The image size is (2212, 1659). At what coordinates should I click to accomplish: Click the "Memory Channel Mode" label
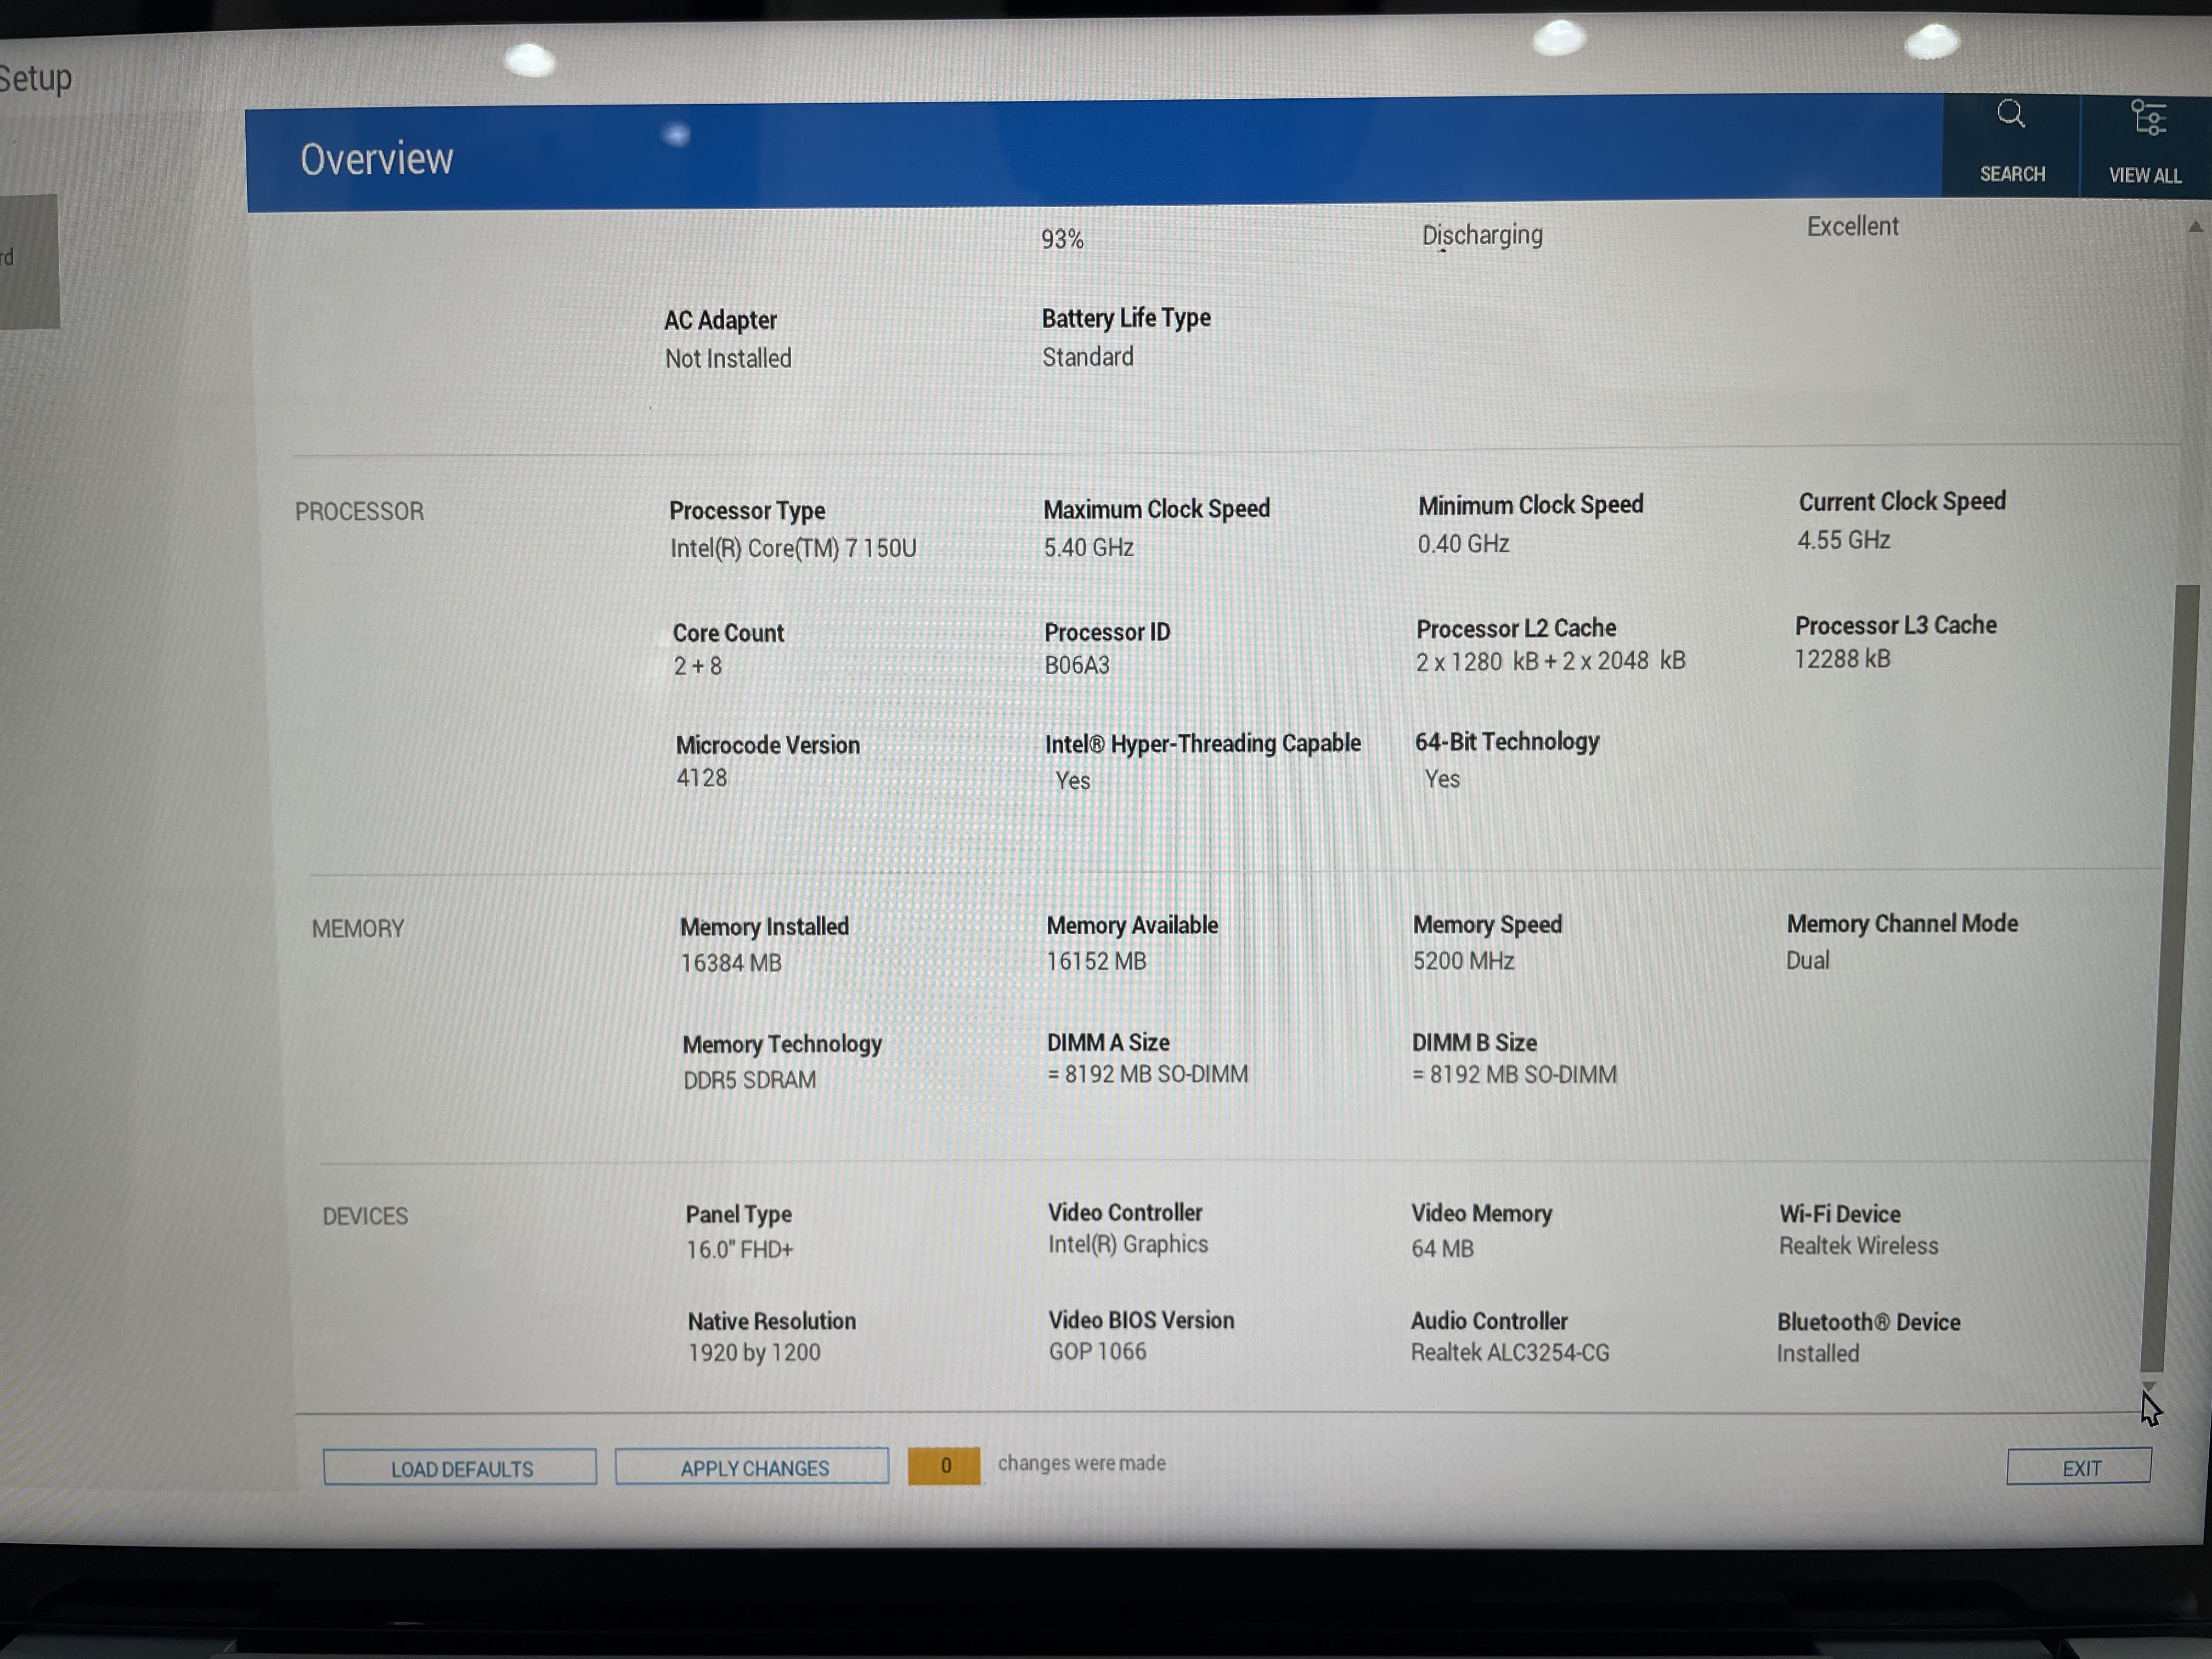pyautogui.click(x=1902, y=923)
